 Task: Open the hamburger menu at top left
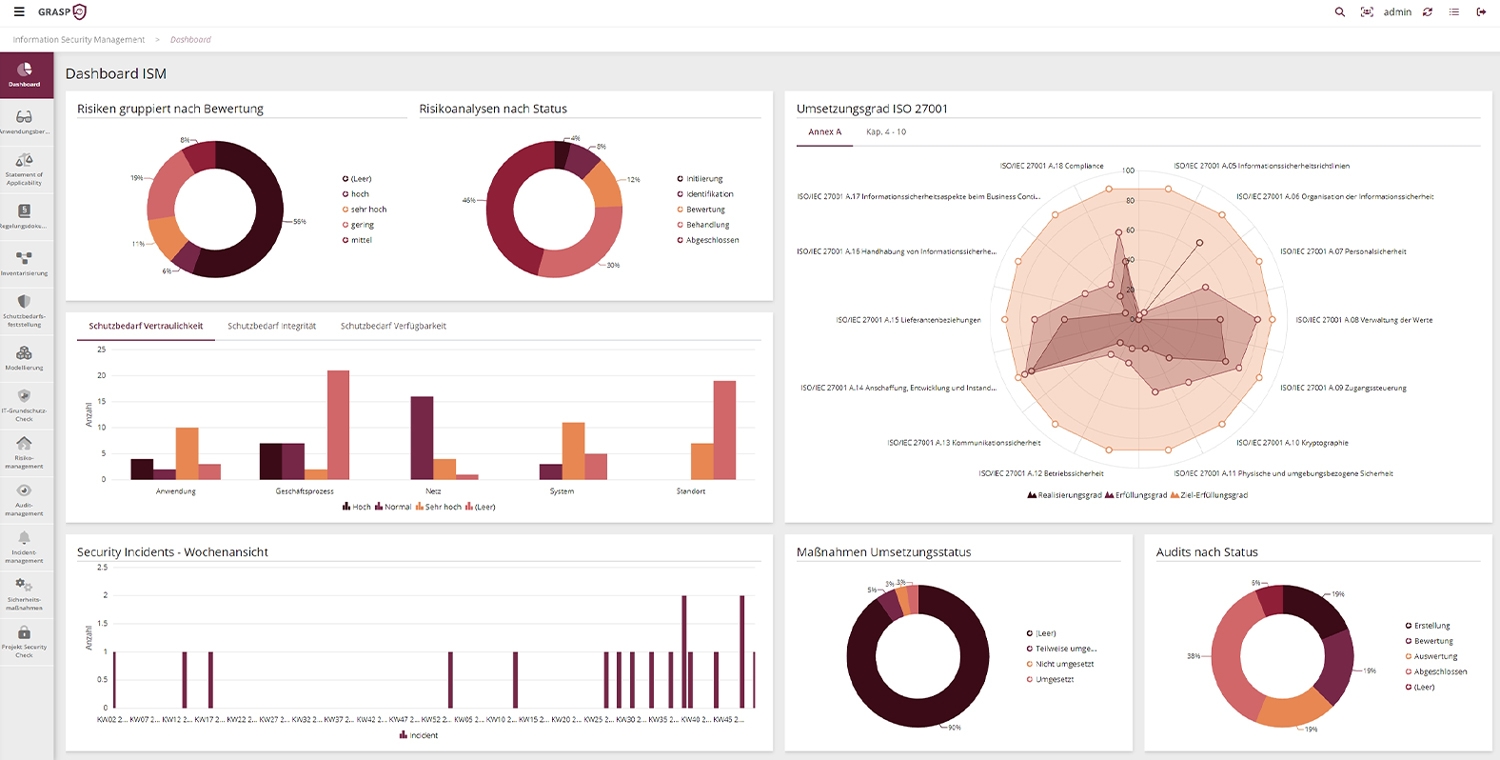click(x=18, y=11)
